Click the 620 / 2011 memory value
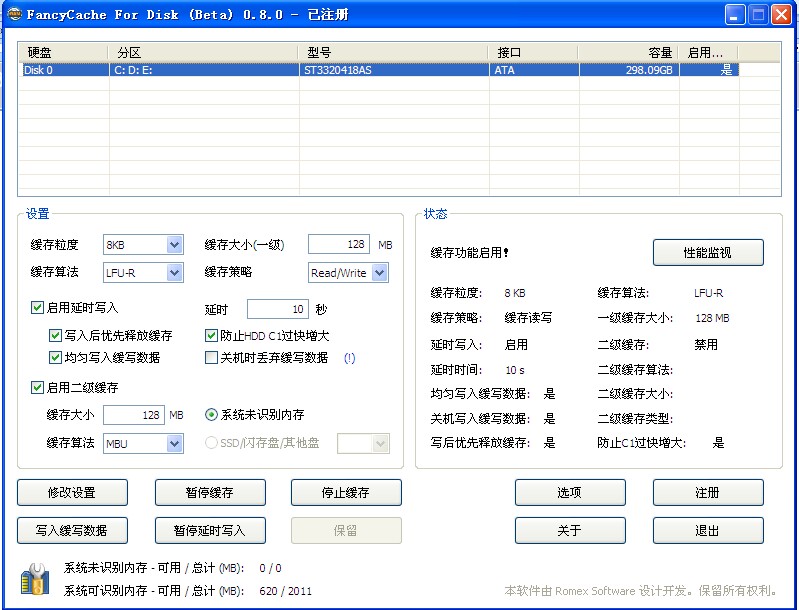 285,591
